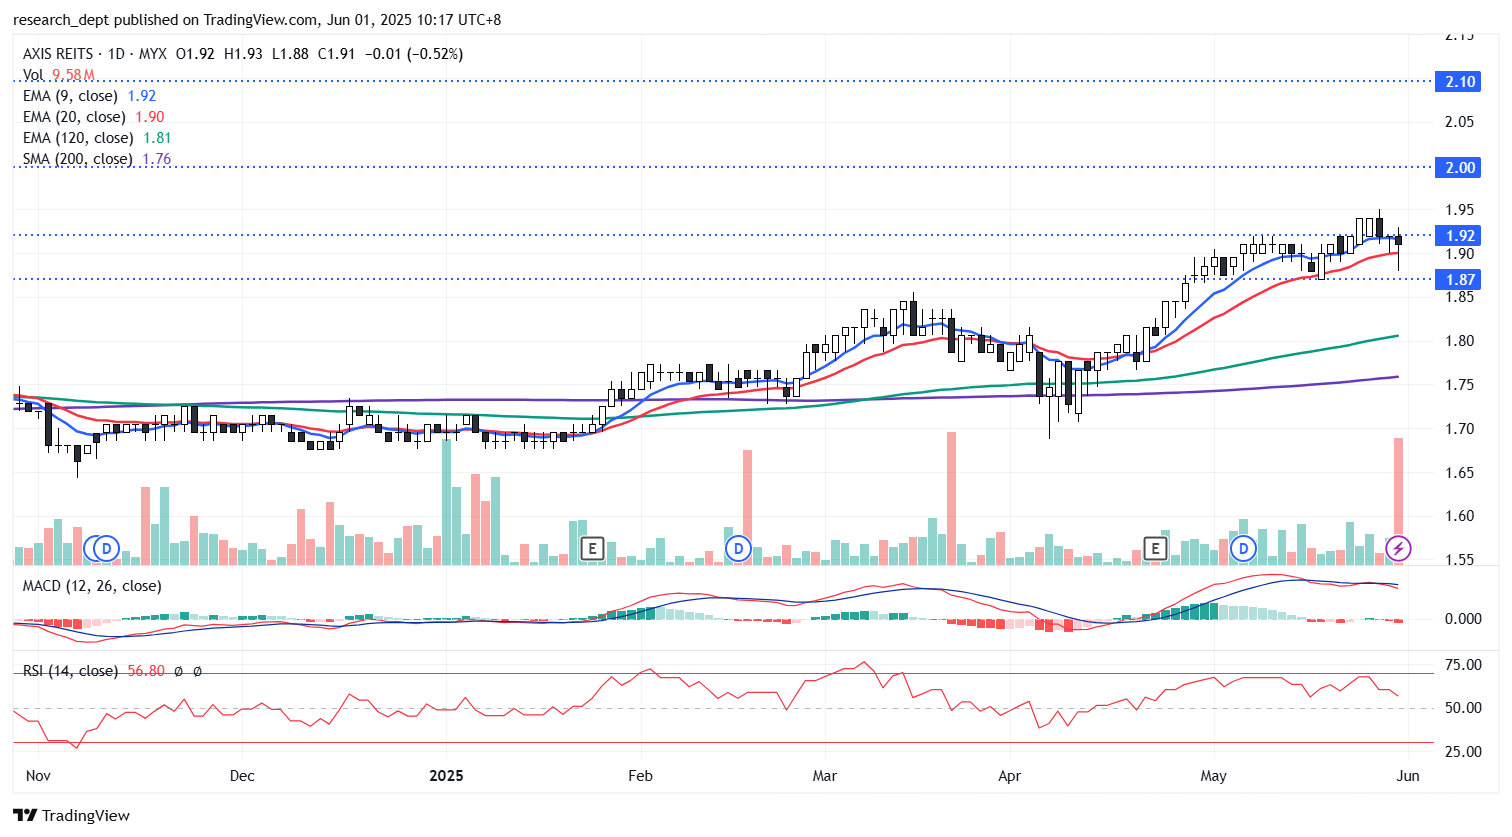Click the open value O1.92
Screen dimensions: 1512x837
[195, 54]
